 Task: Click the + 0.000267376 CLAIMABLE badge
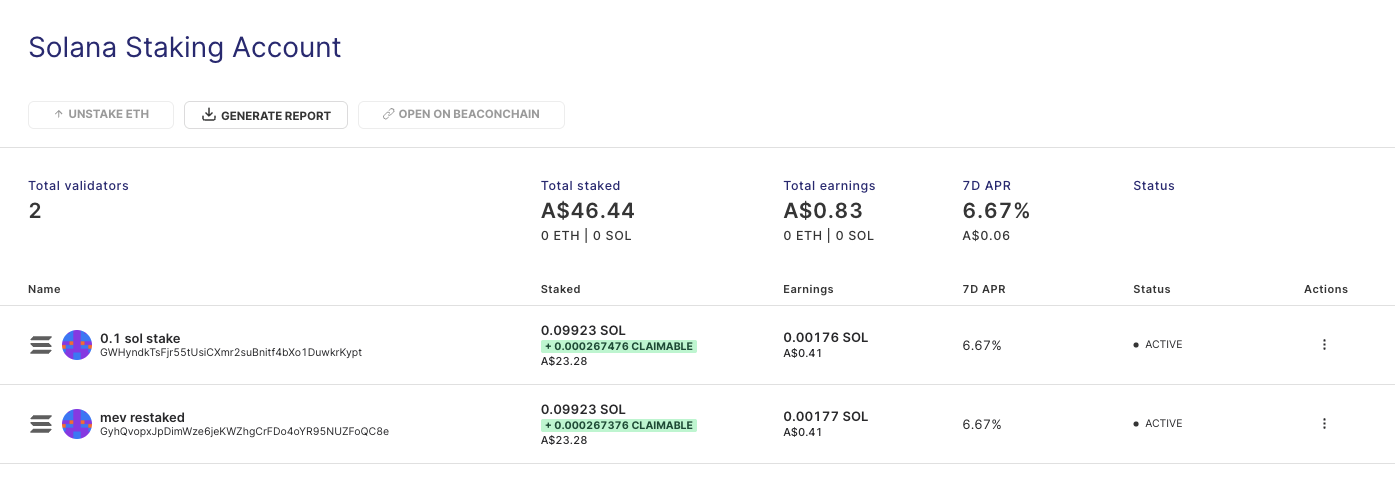click(619, 425)
